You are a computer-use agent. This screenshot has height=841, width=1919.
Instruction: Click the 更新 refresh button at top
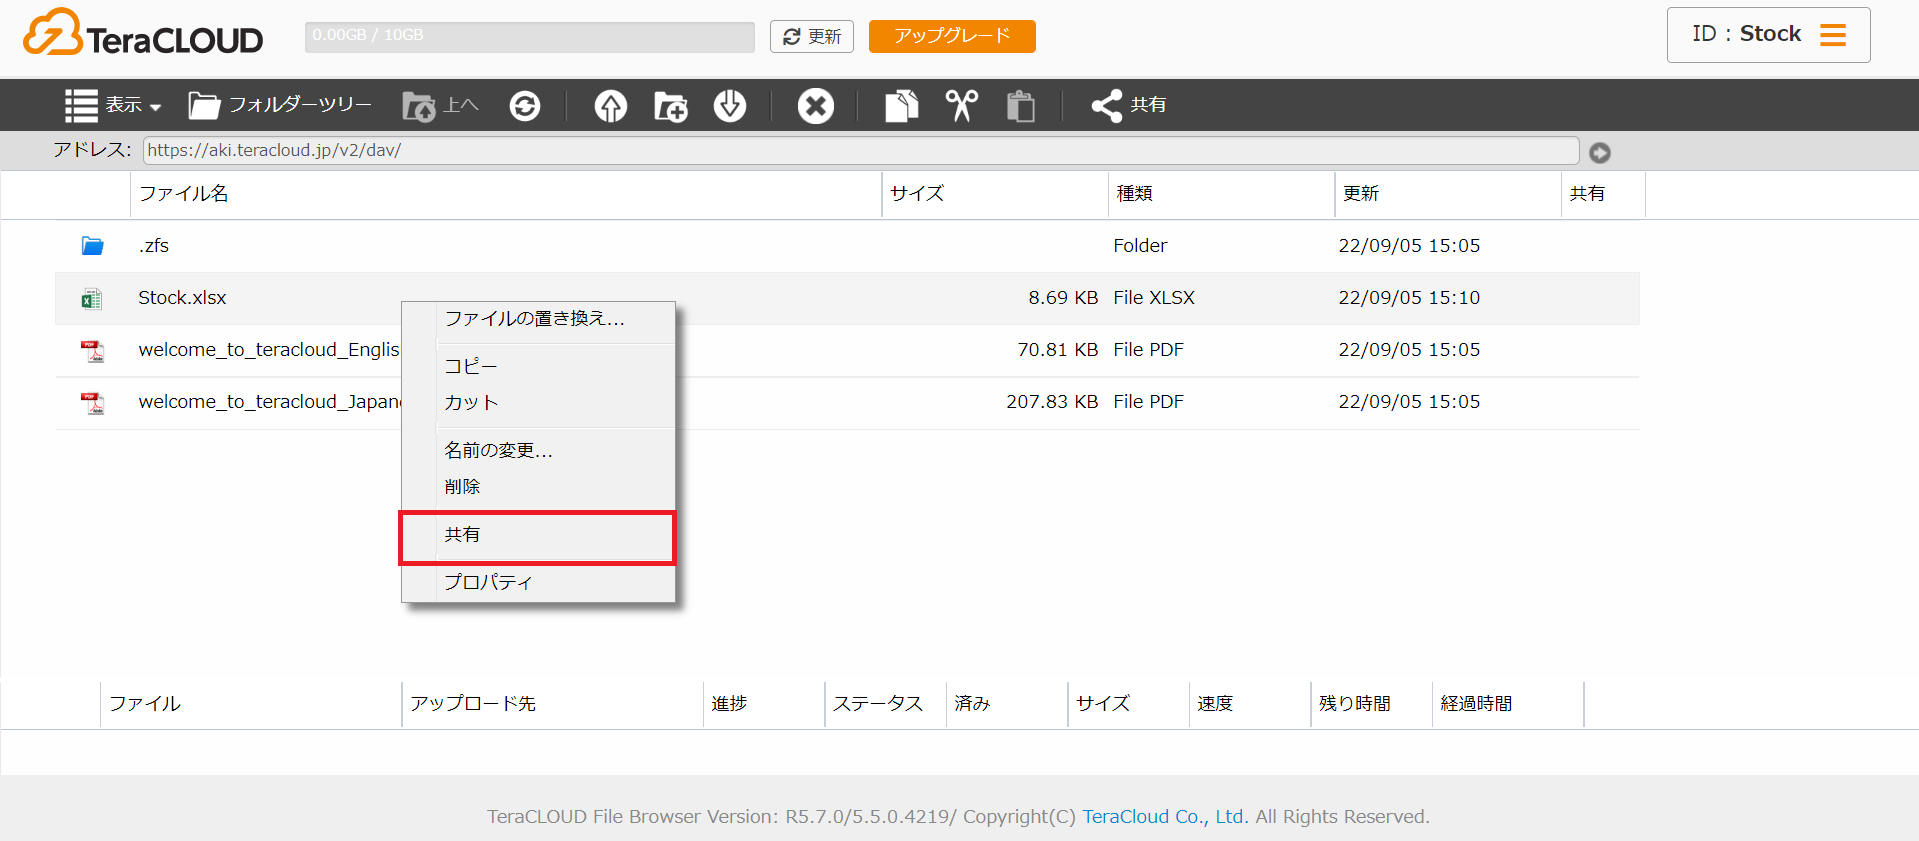coord(812,36)
